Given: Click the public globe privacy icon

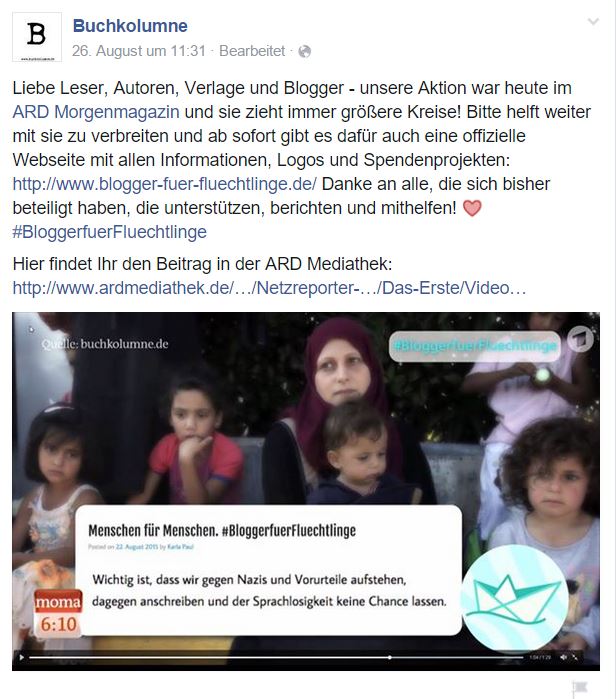Looking at the screenshot, I should click(304, 52).
